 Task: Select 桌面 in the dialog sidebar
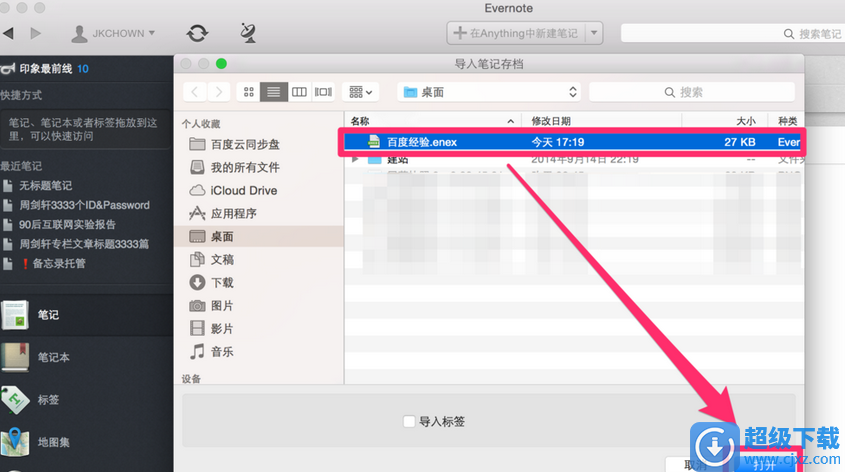pyautogui.click(x=259, y=237)
